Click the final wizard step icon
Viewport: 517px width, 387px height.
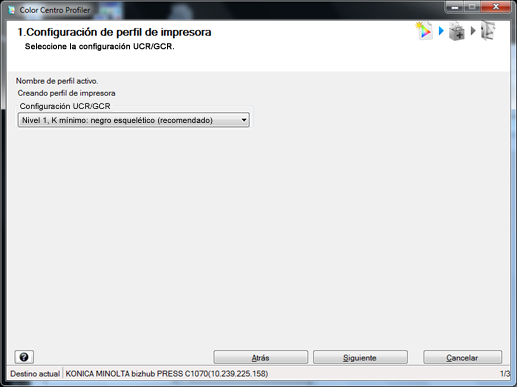pos(488,31)
